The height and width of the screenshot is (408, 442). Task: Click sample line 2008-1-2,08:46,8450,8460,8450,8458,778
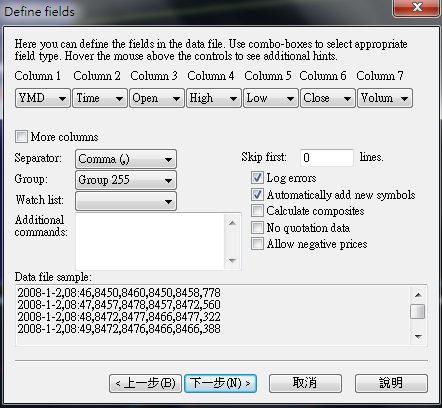(x=119, y=293)
